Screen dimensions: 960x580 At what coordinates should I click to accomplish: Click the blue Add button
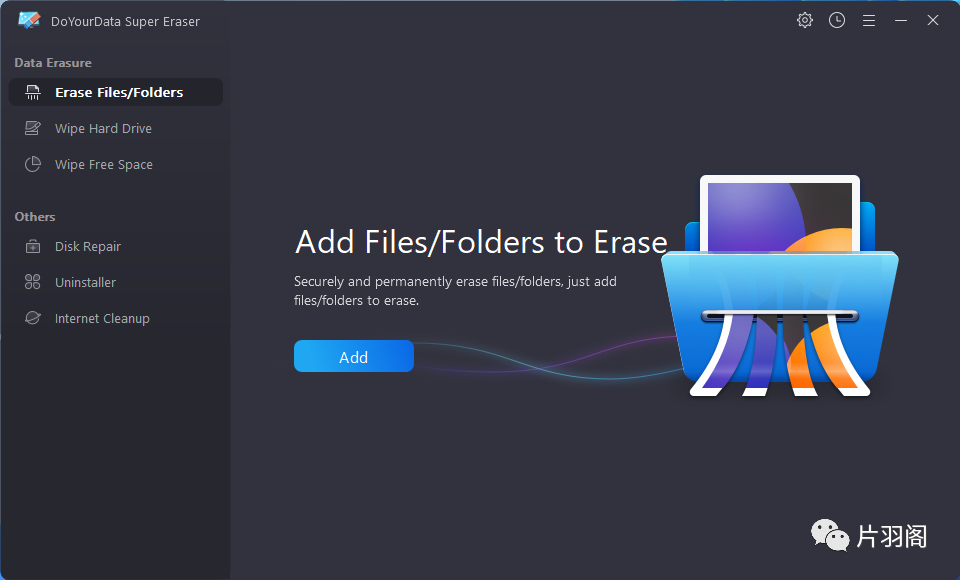[354, 356]
